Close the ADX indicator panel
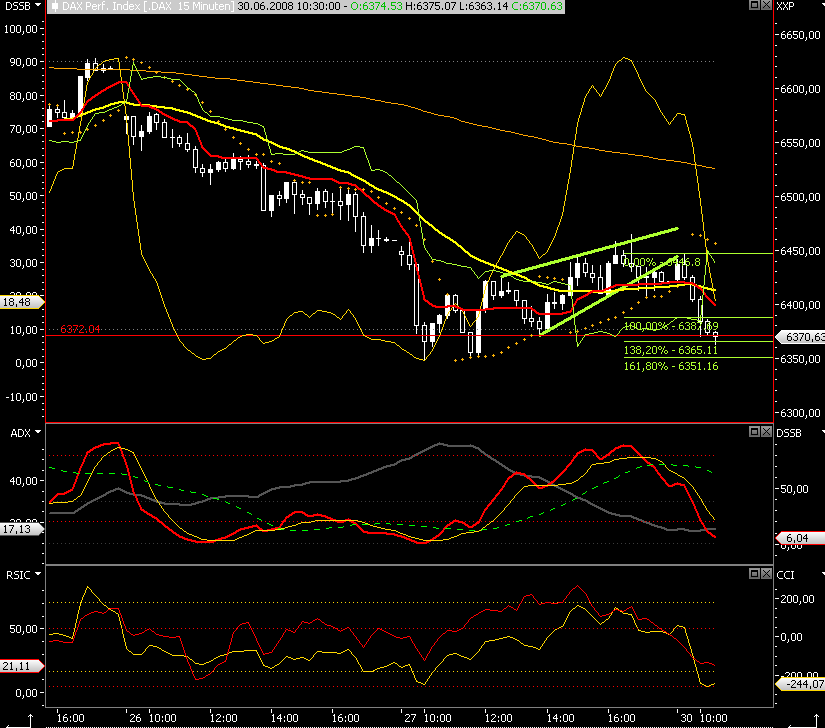825x728 pixels. [766, 431]
